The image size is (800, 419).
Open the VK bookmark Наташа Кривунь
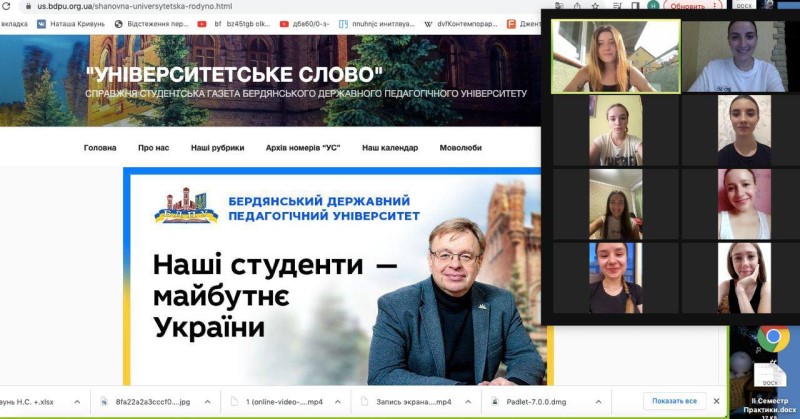(x=71, y=23)
